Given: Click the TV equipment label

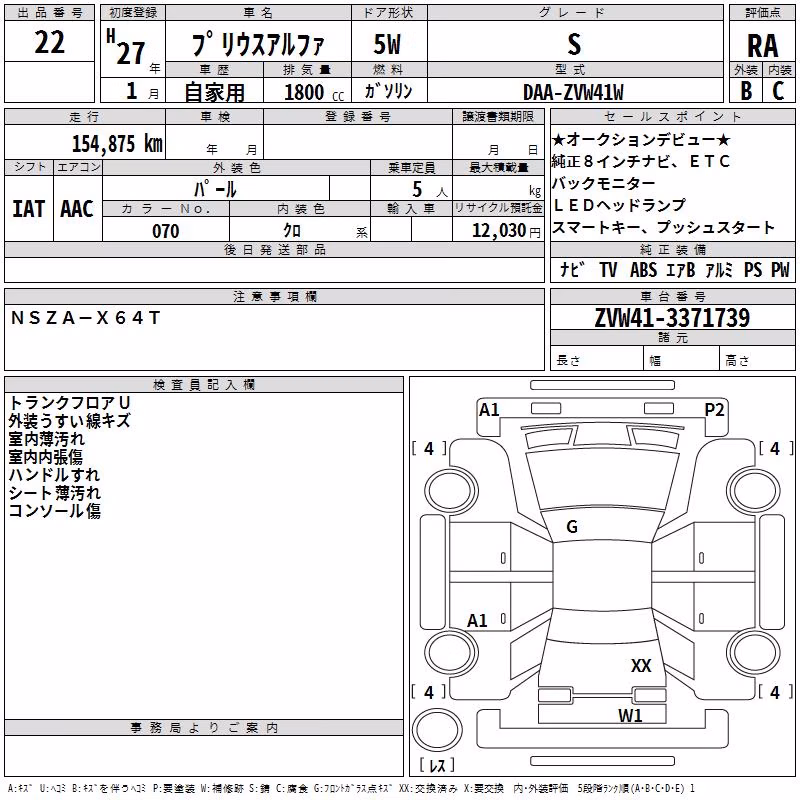Looking at the screenshot, I should (x=608, y=269).
